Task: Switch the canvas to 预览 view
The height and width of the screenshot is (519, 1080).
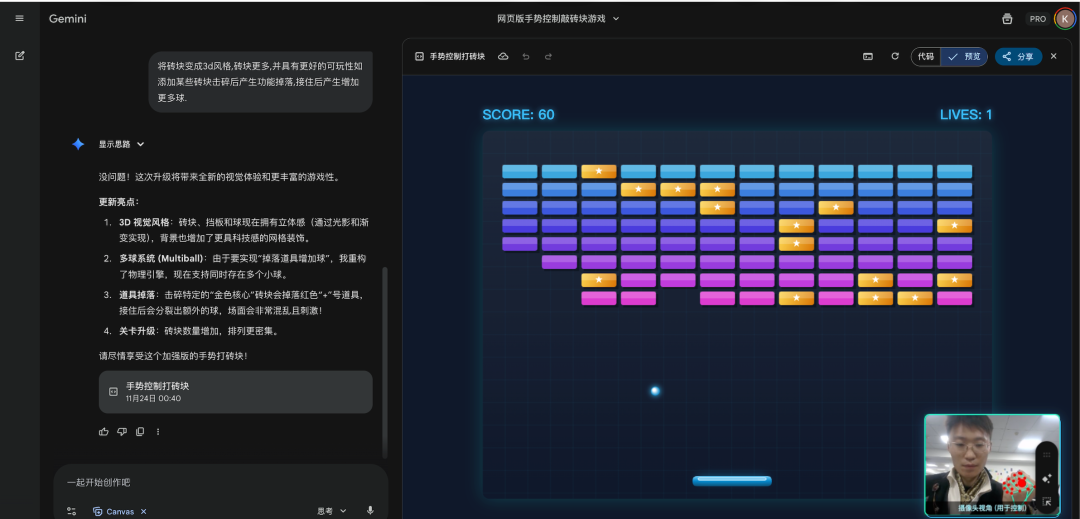Action: click(x=965, y=57)
